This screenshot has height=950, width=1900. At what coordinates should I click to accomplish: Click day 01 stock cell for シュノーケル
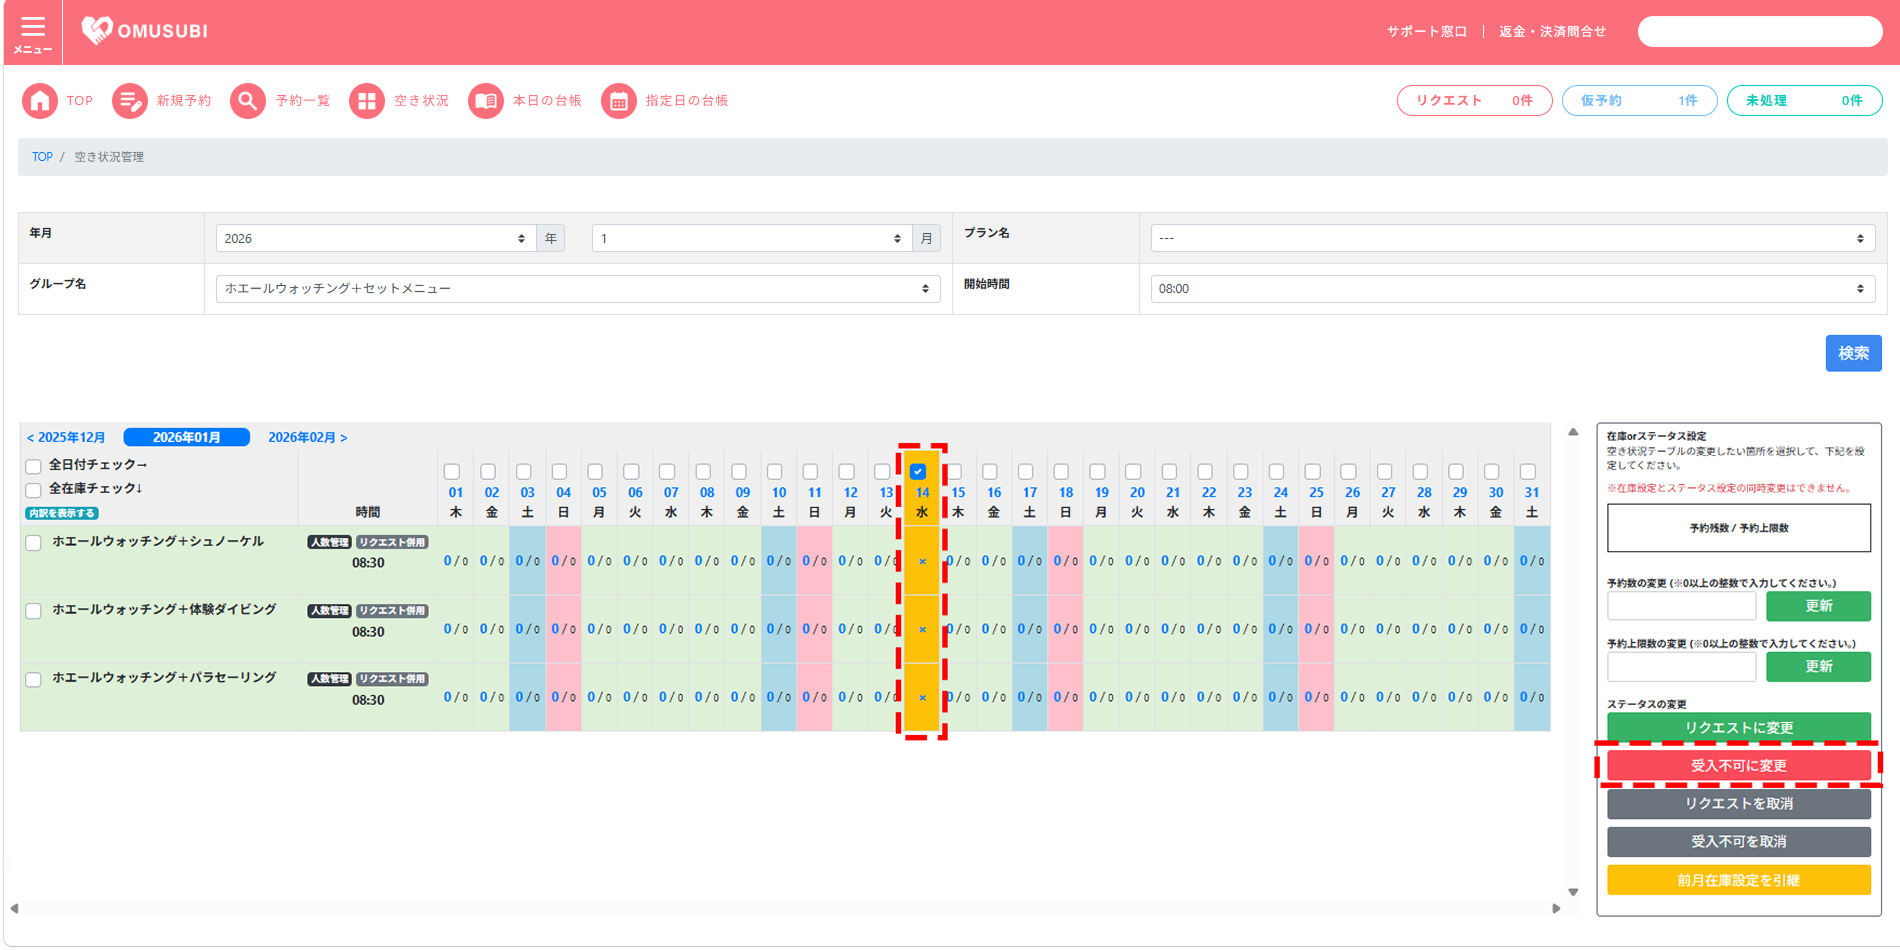click(x=455, y=561)
